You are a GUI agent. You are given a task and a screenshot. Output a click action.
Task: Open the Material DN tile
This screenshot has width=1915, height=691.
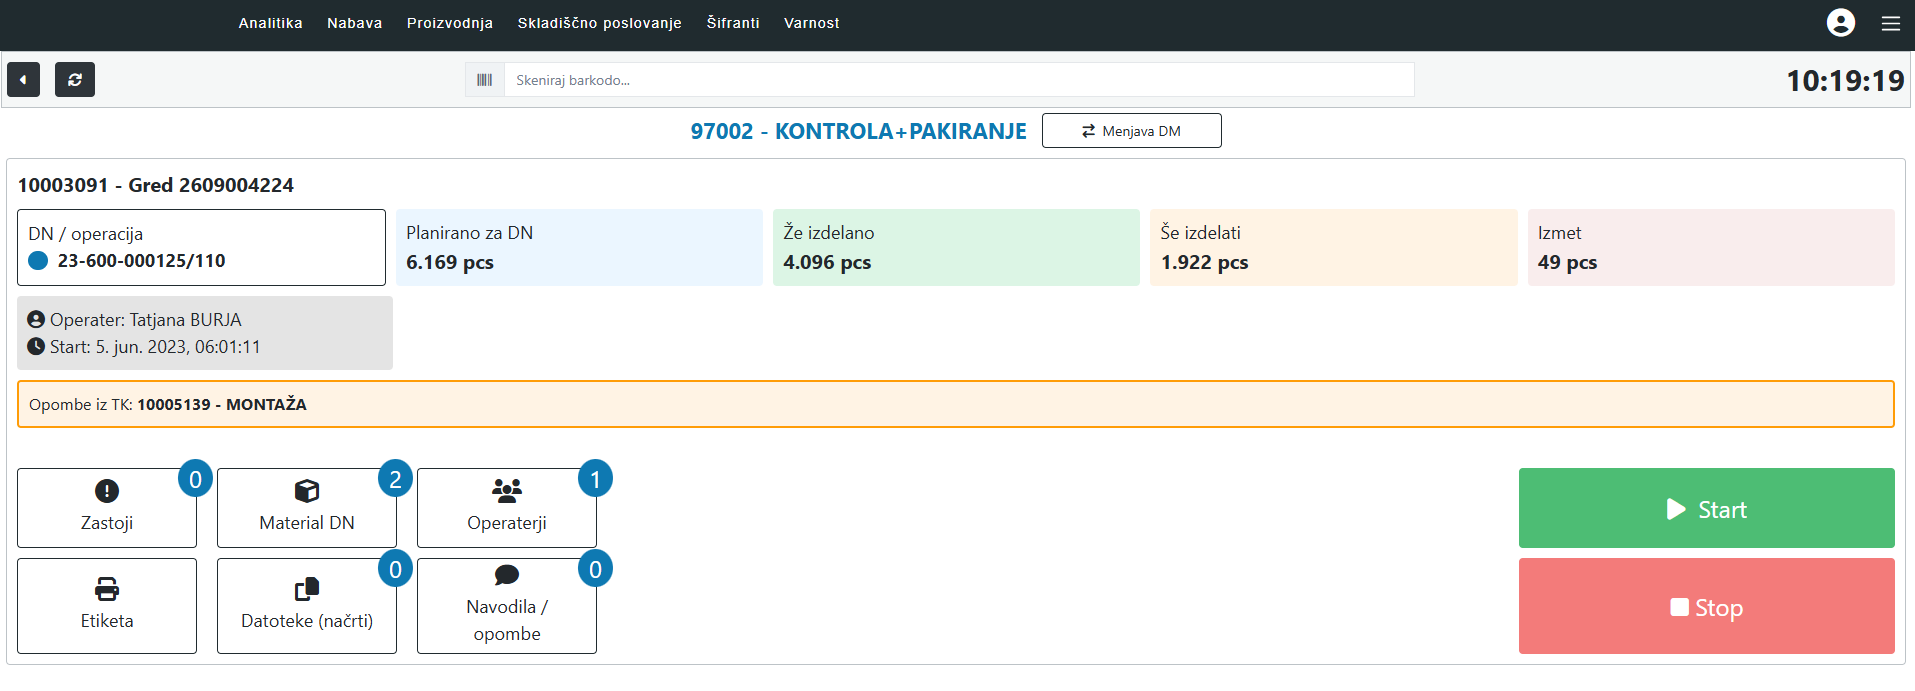(x=307, y=508)
